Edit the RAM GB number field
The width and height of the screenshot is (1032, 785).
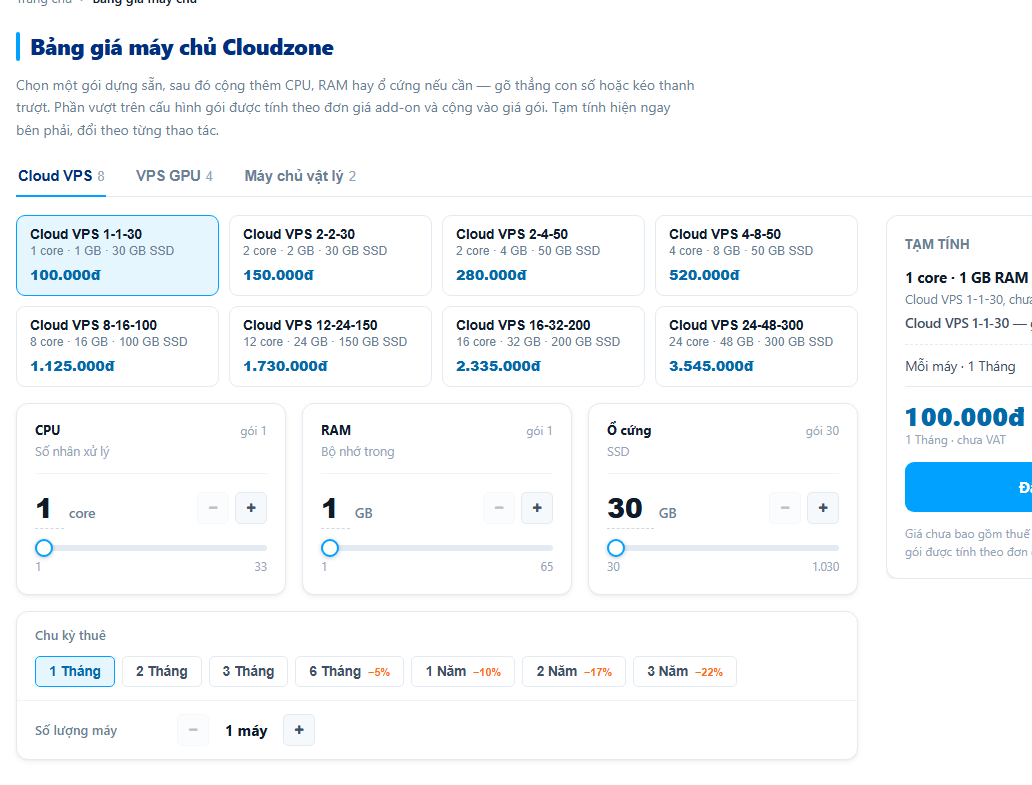click(x=336, y=509)
